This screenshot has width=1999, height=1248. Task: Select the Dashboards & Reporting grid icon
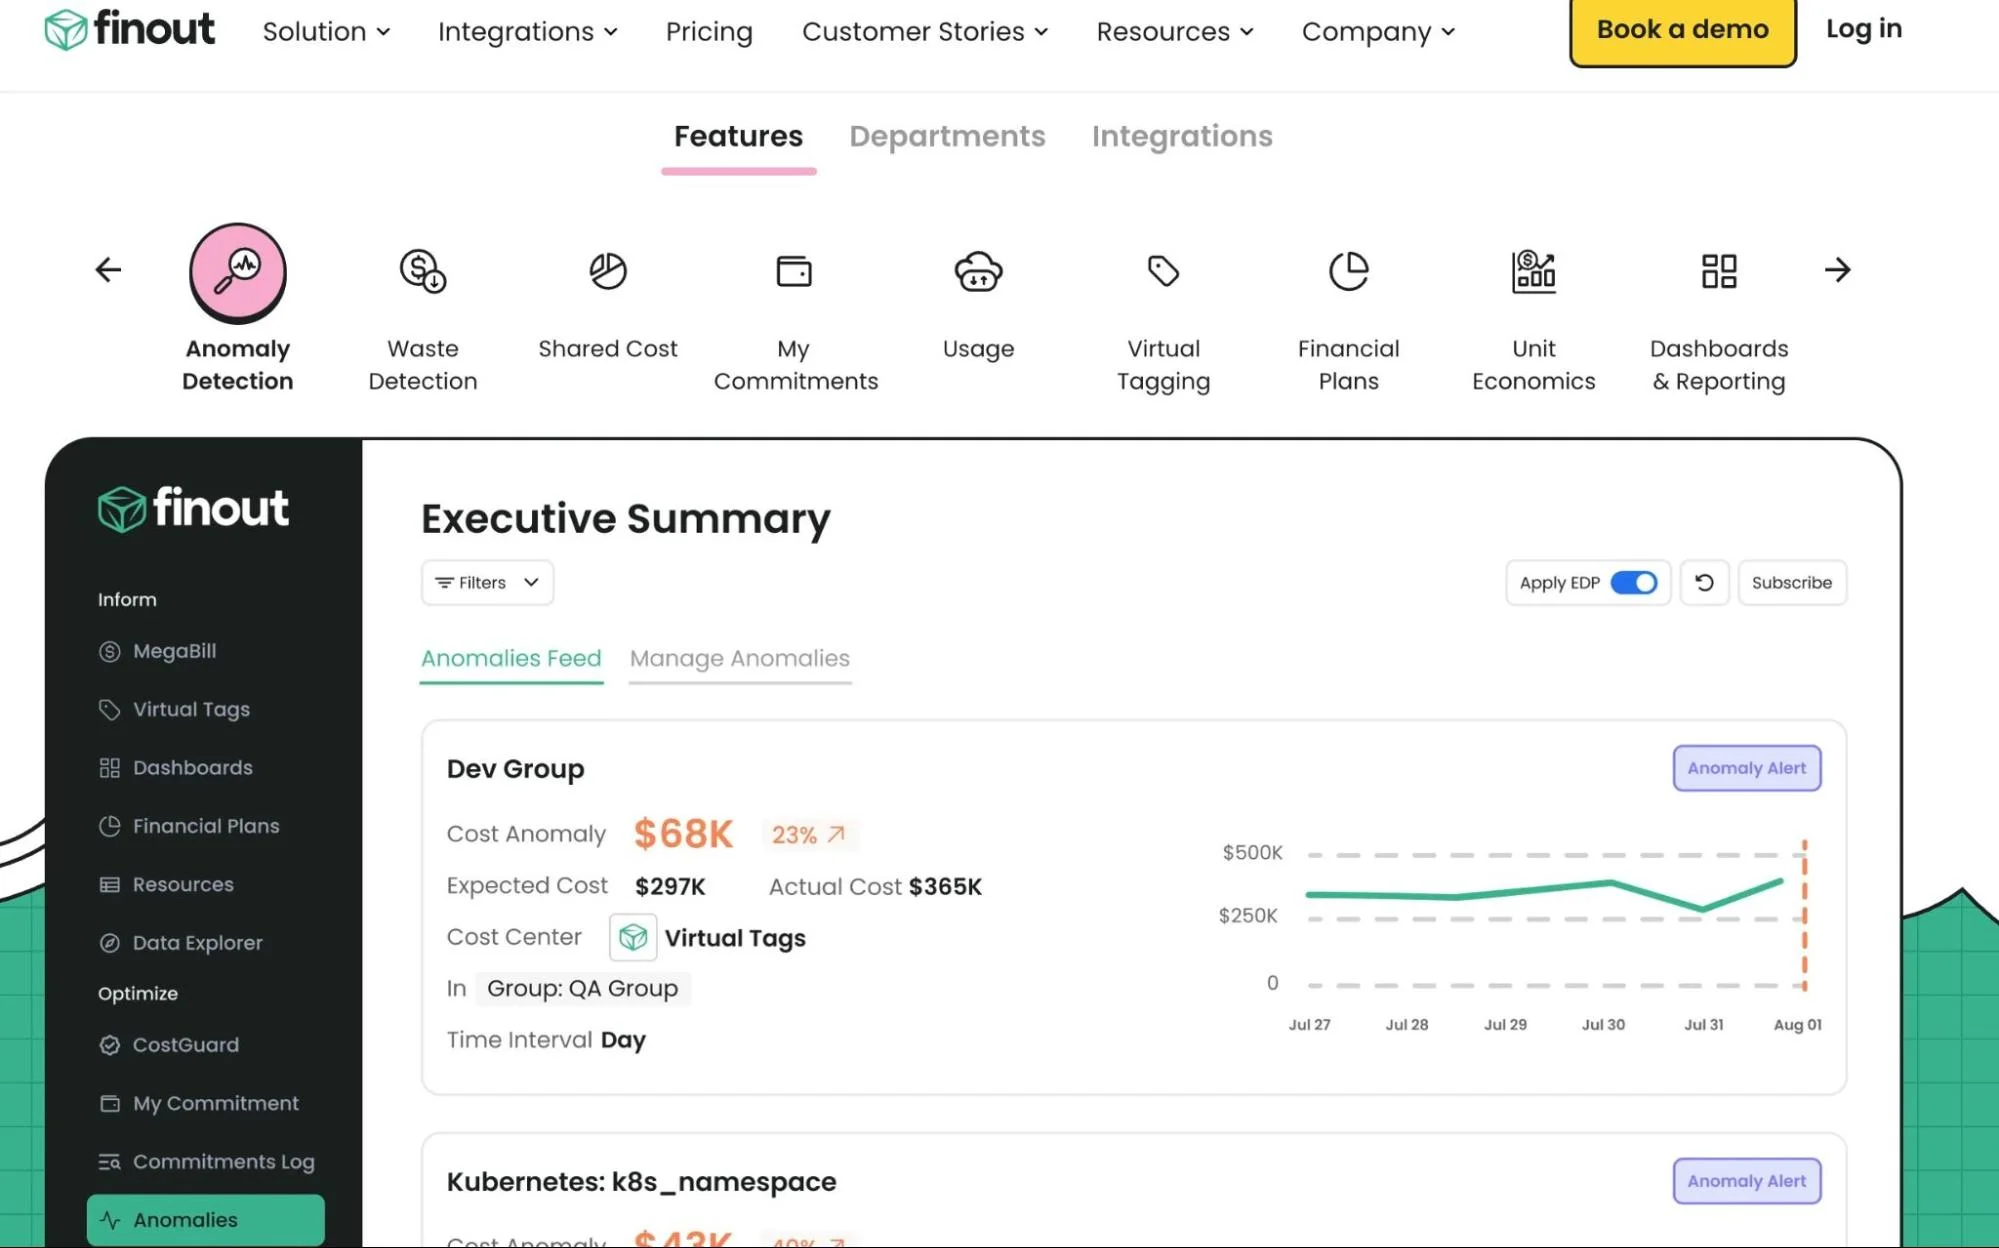tap(1719, 272)
